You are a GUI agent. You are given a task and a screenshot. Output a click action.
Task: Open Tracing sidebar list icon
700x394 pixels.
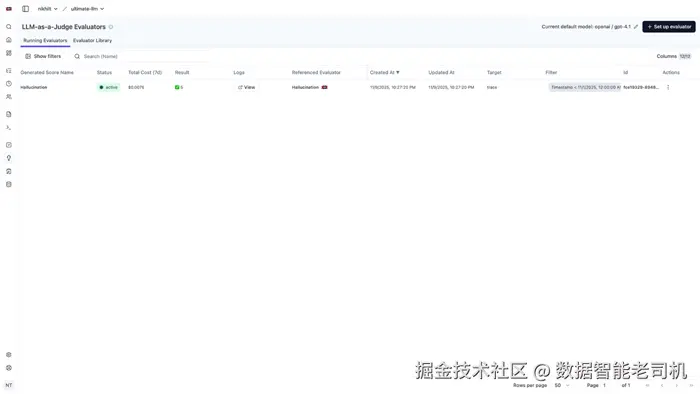point(8,71)
